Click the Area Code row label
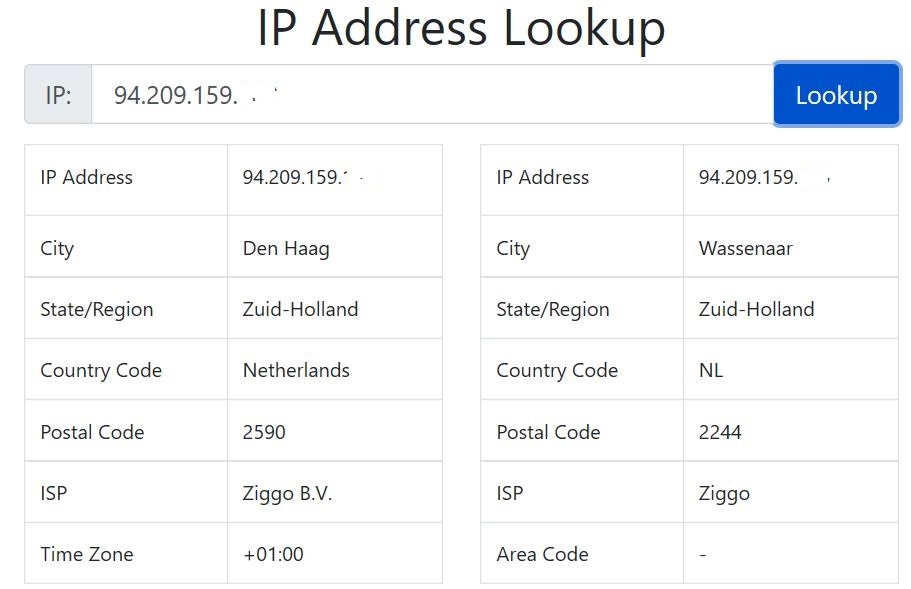Image resolution: width=911 pixels, height=589 pixels. 542,554
